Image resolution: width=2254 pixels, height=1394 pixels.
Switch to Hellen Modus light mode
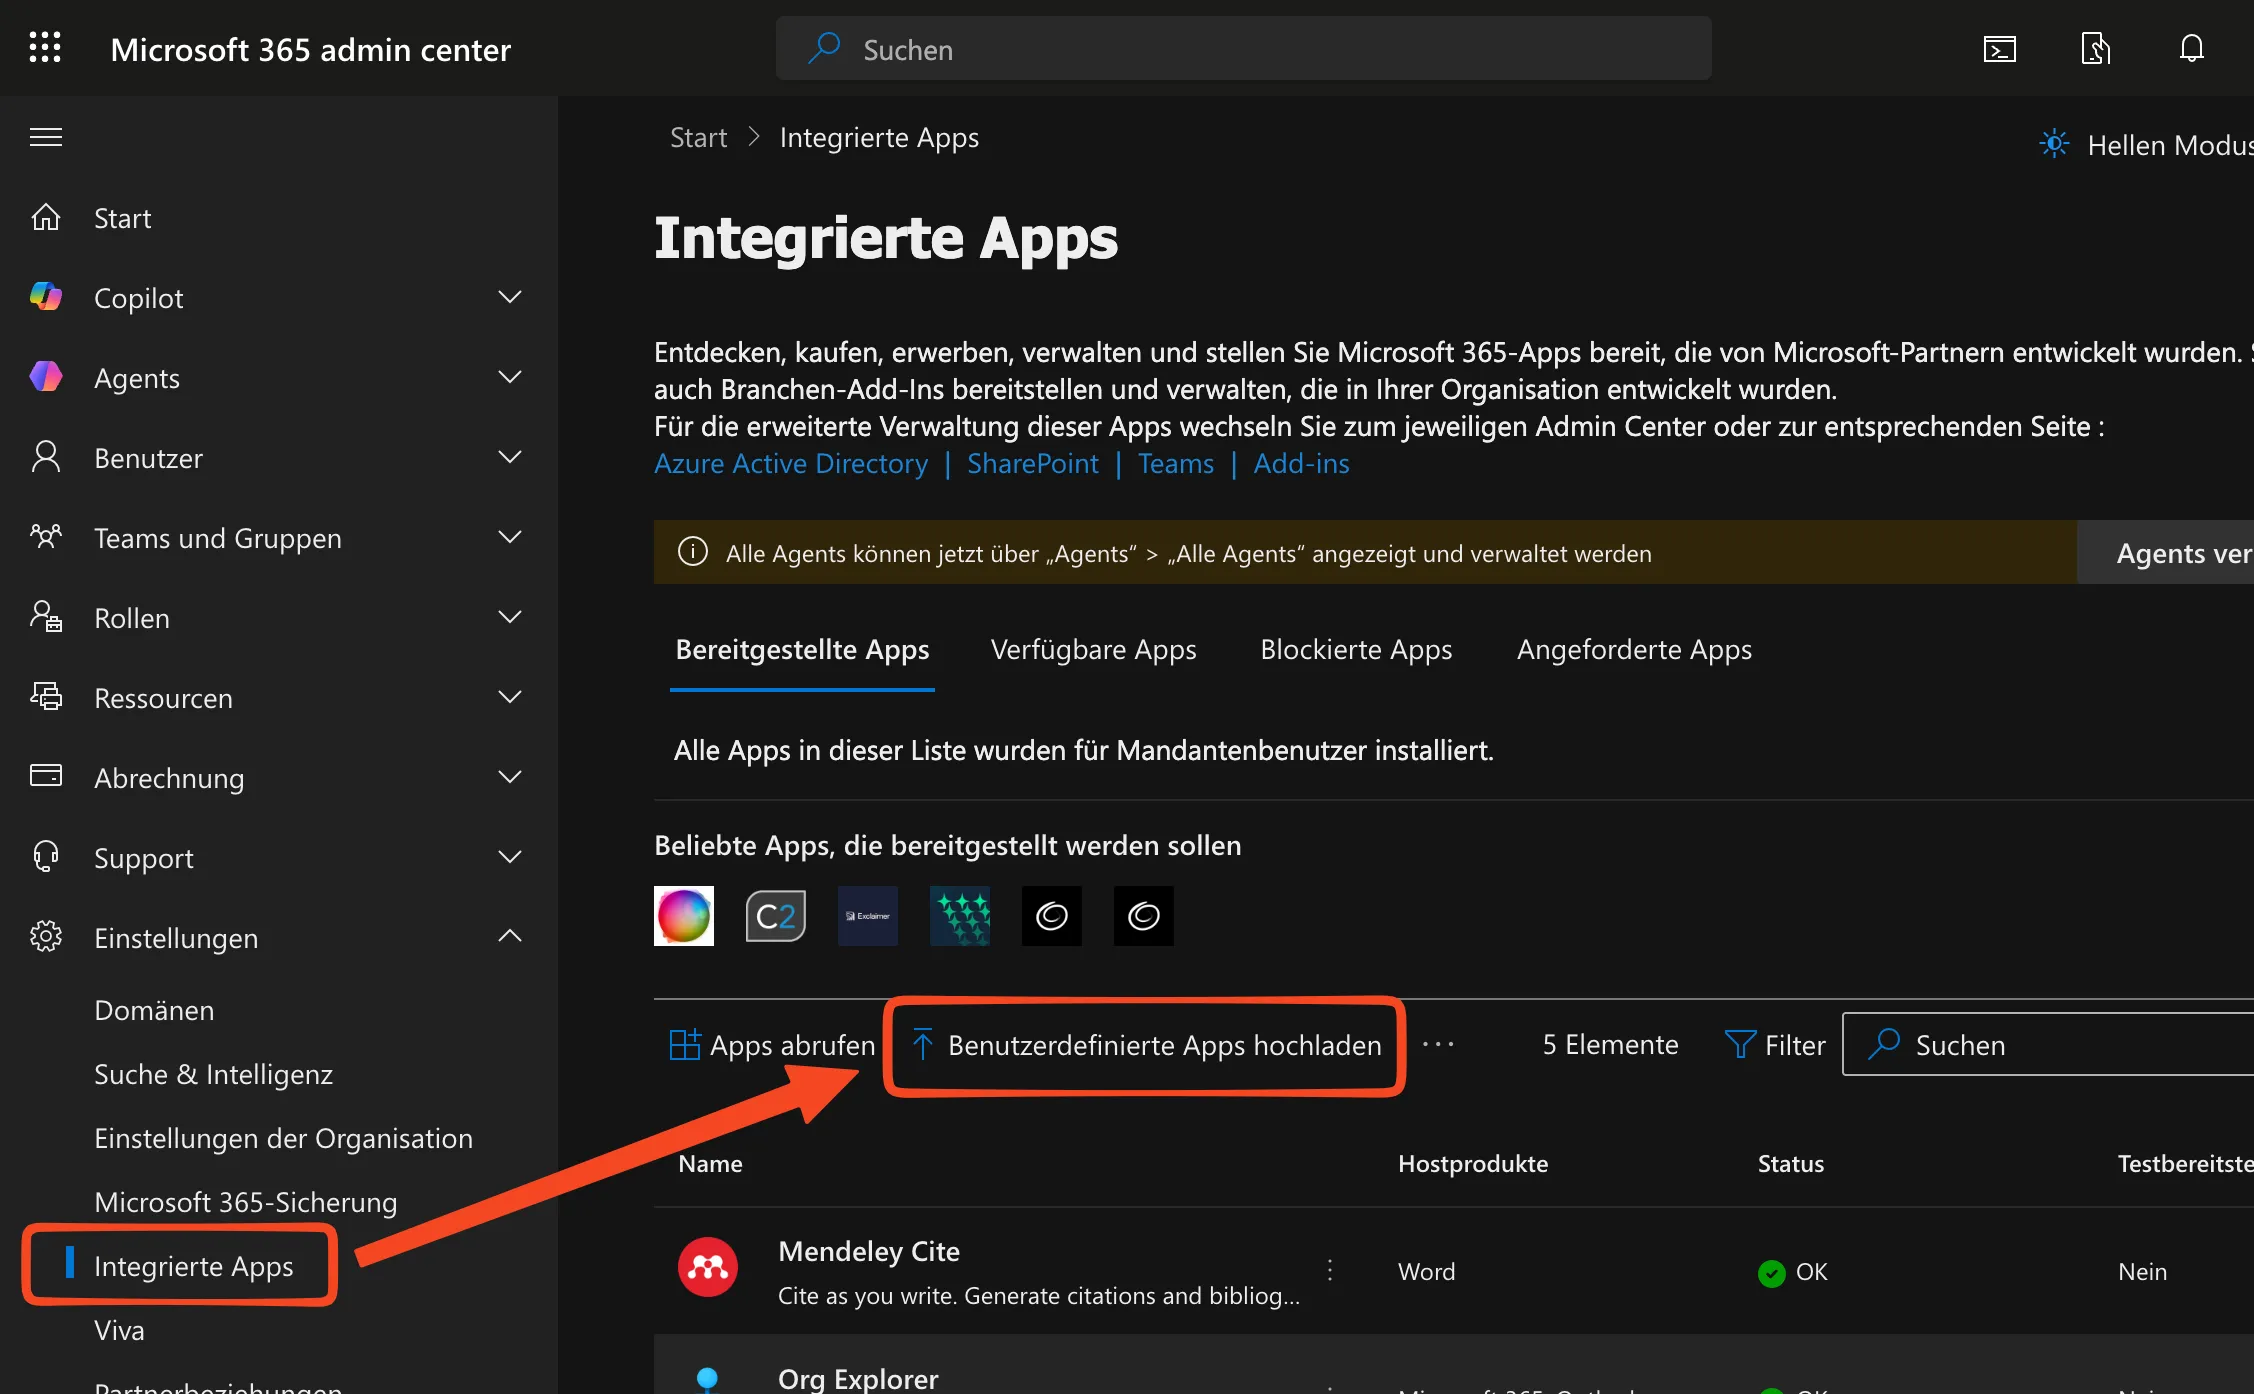click(x=2053, y=144)
